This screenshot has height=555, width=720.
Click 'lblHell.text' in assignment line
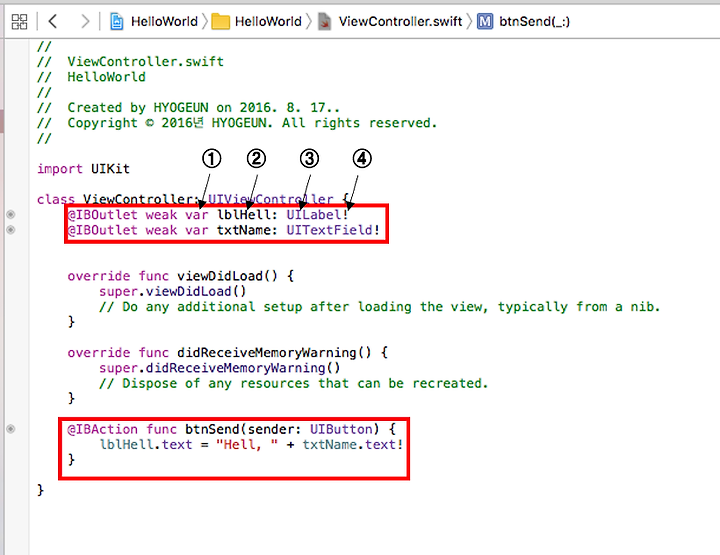146,445
